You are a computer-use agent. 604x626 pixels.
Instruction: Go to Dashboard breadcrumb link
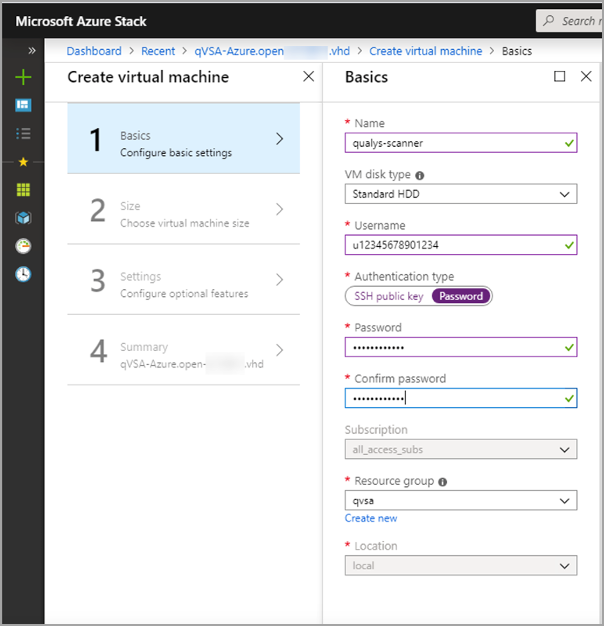coord(94,51)
